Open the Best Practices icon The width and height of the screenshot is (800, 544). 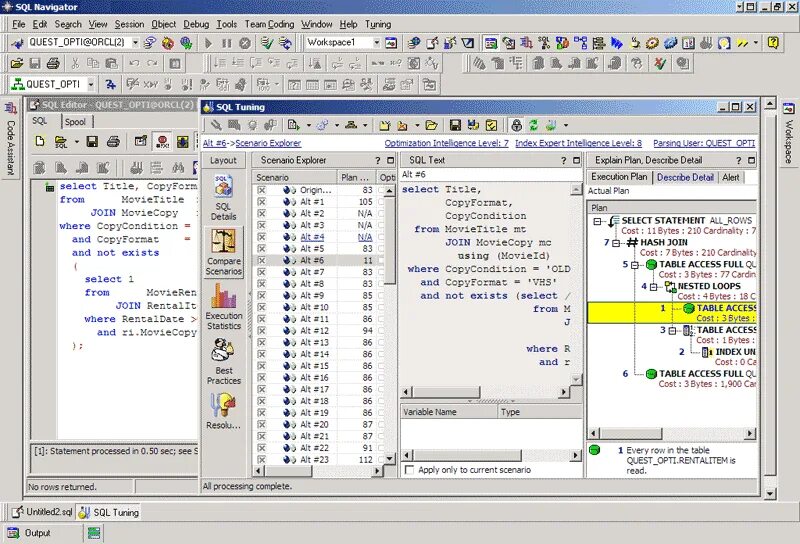point(223,351)
